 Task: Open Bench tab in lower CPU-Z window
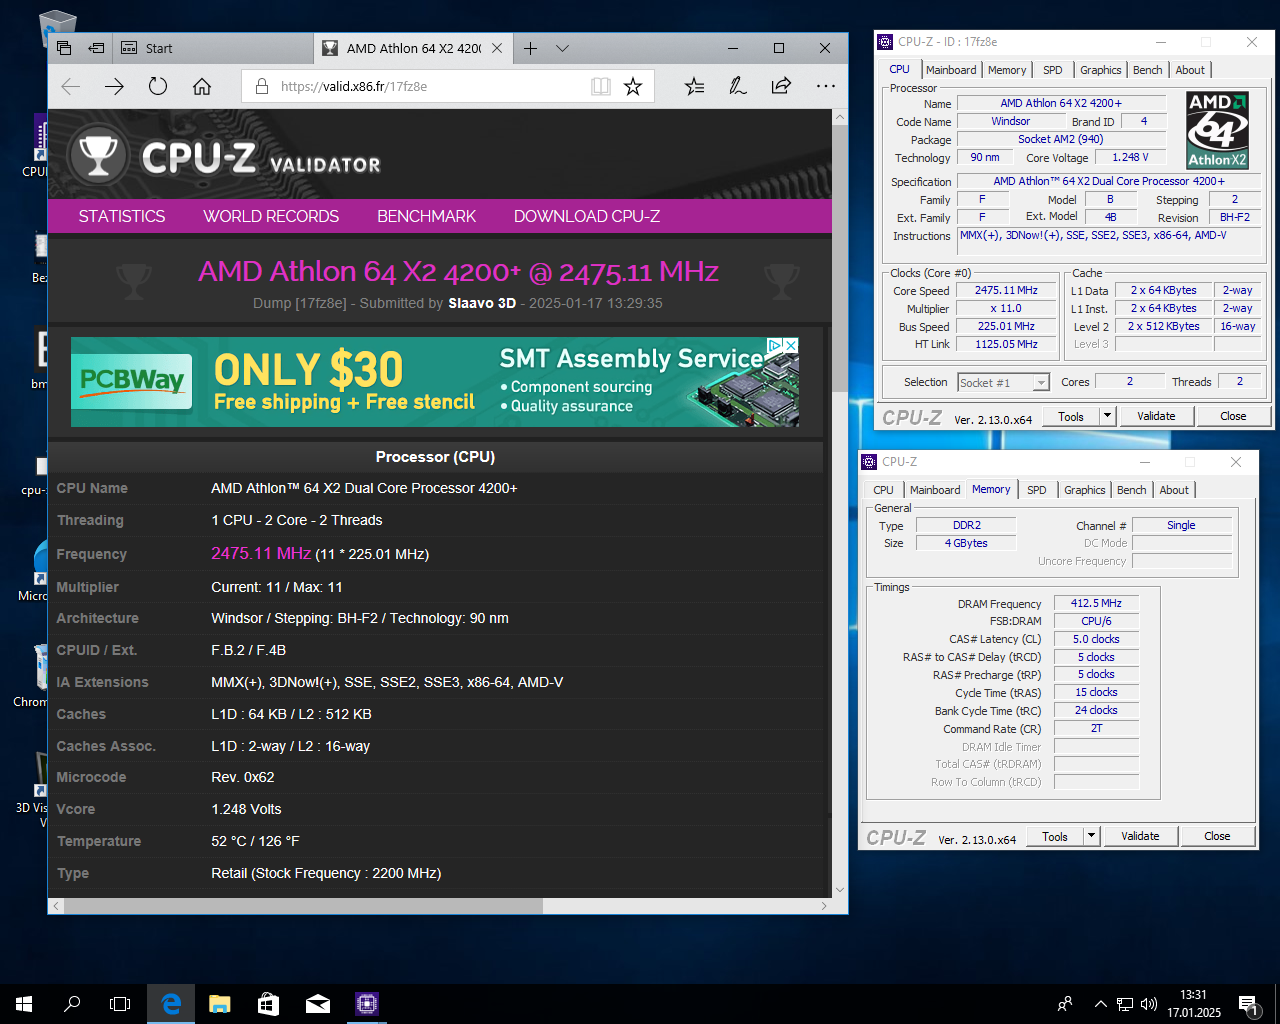(x=1132, y=490)
